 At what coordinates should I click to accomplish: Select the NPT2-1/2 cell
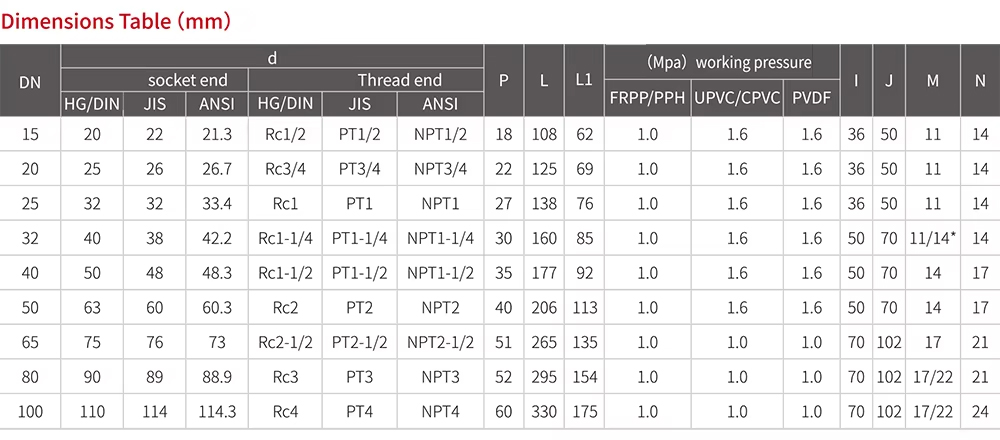pos(441,342)
